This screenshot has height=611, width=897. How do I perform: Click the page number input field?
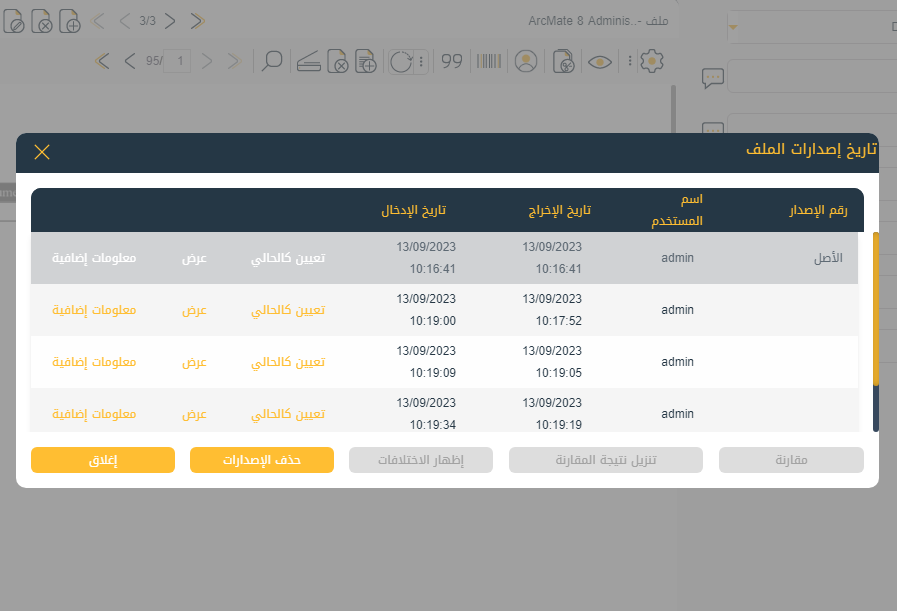click(x=180, y=62)
